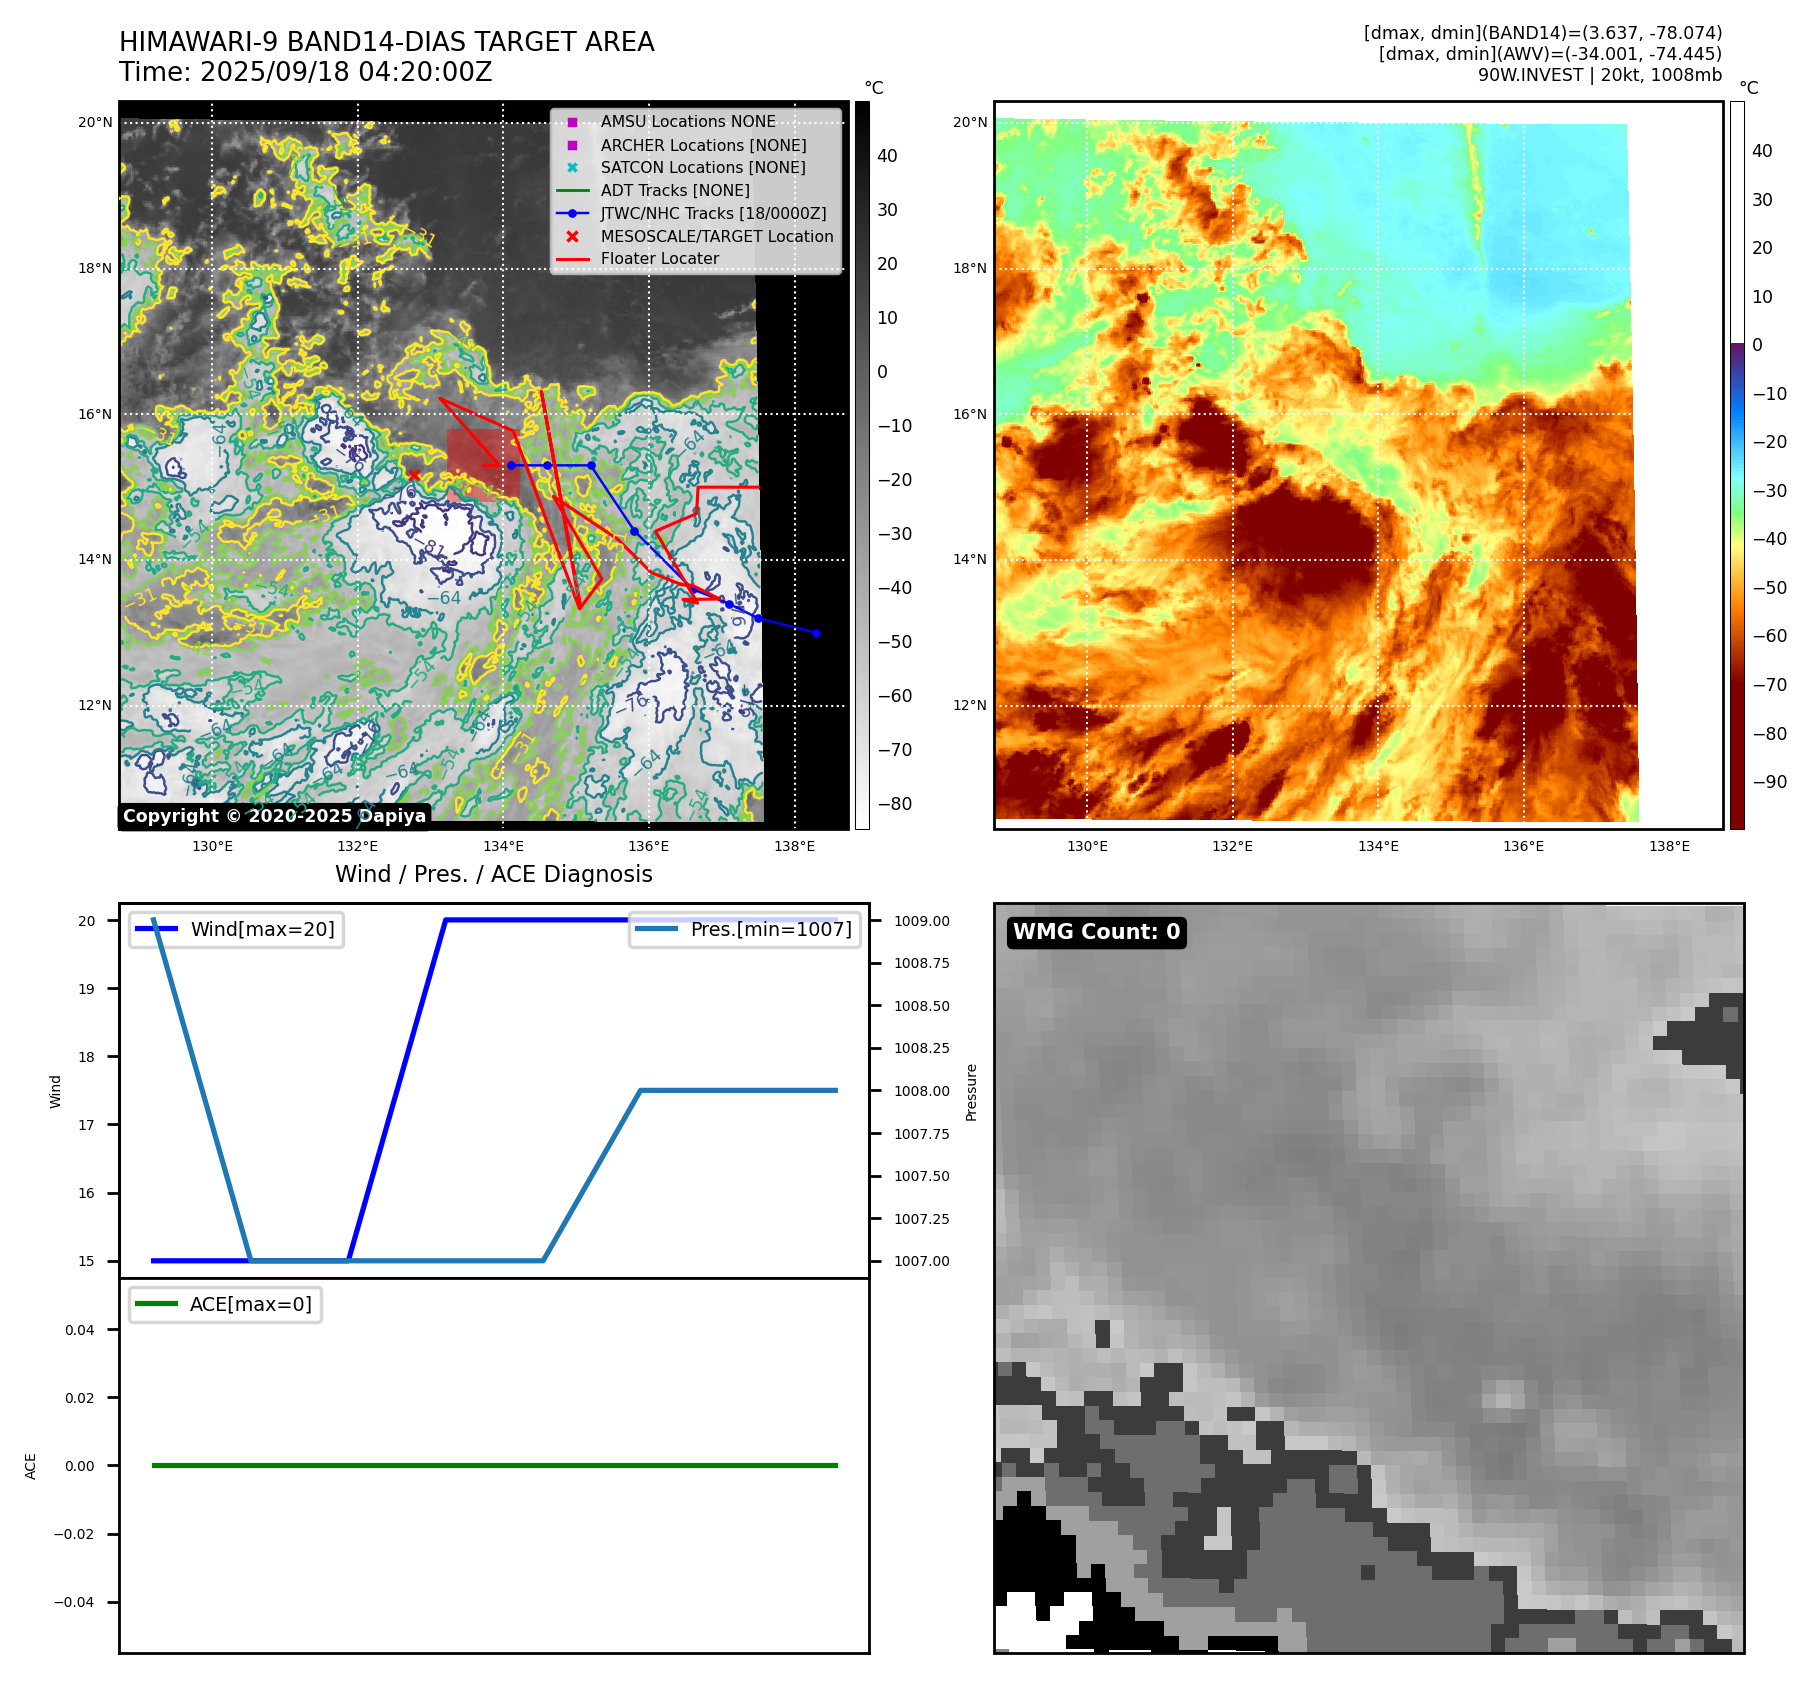
Task: Open the WMG Count grayscale image
Action: (x=1369, y=1278)
